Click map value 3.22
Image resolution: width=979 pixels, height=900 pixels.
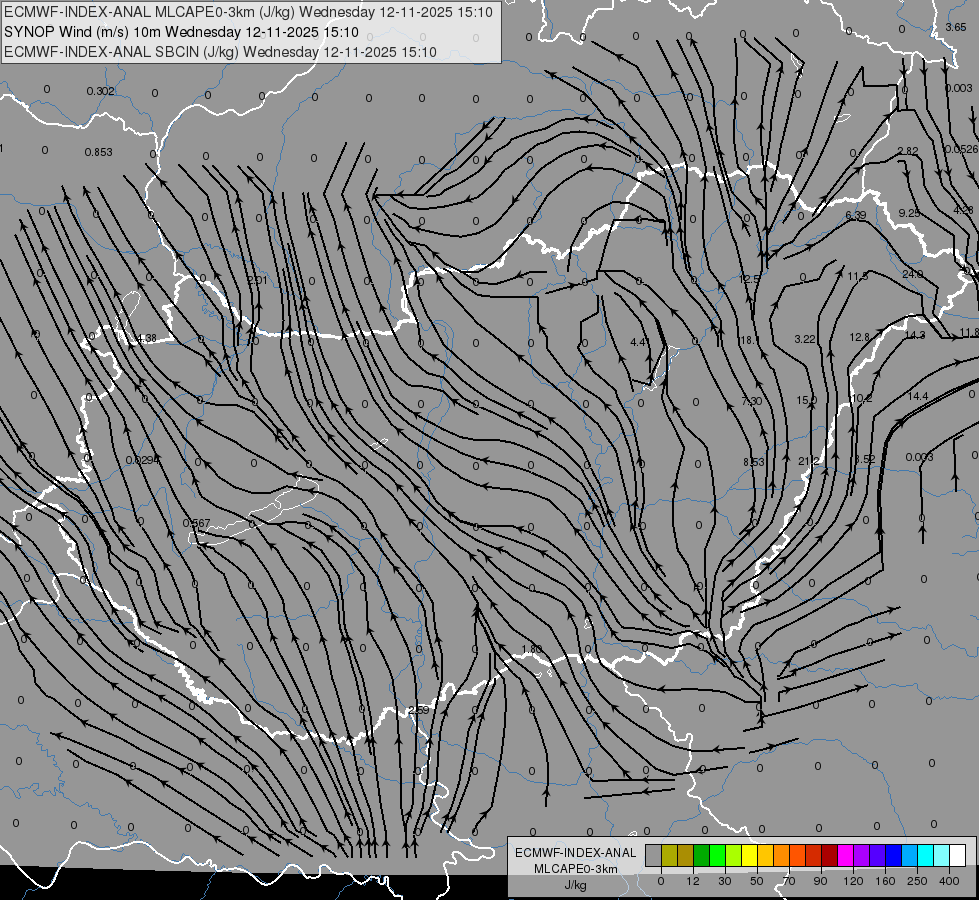[805, 339]
